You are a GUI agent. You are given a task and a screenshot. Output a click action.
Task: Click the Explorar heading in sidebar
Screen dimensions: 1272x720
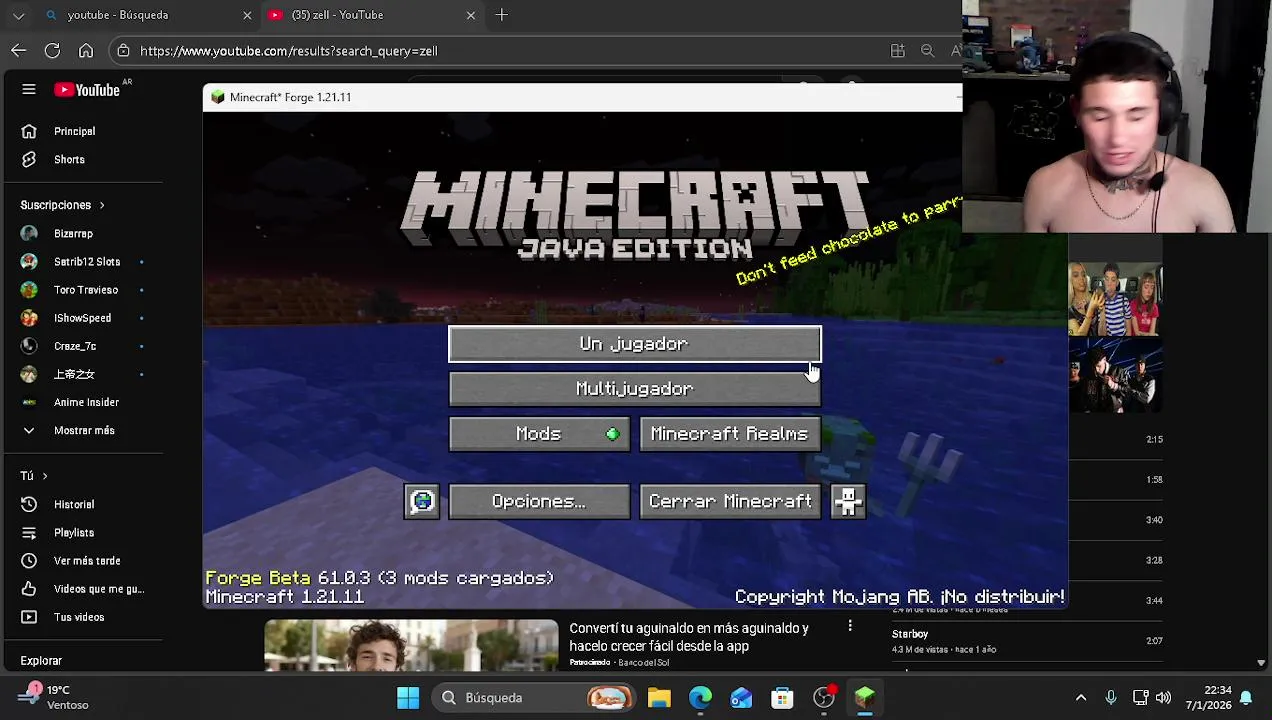pos(41,661)
